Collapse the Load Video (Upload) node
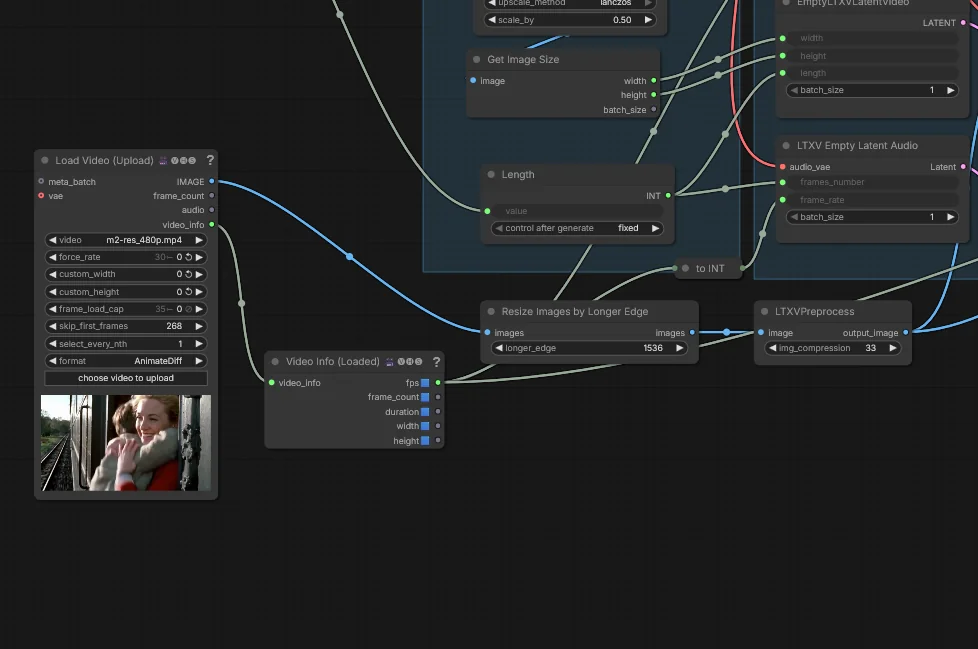Screen dimensions: 978x649 pos(45,160)
